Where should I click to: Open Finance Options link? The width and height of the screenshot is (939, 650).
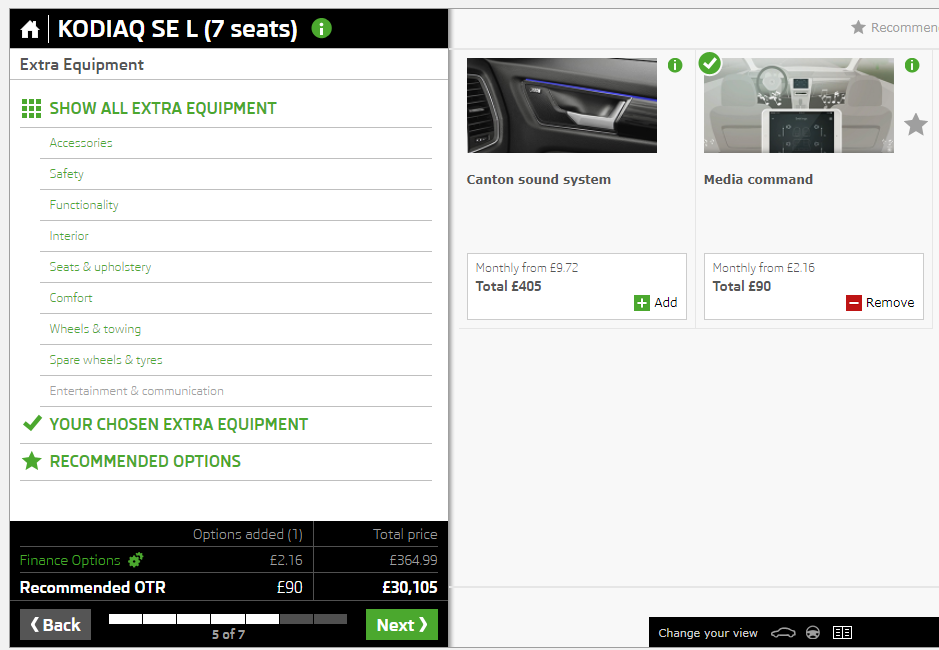[70, 560]
